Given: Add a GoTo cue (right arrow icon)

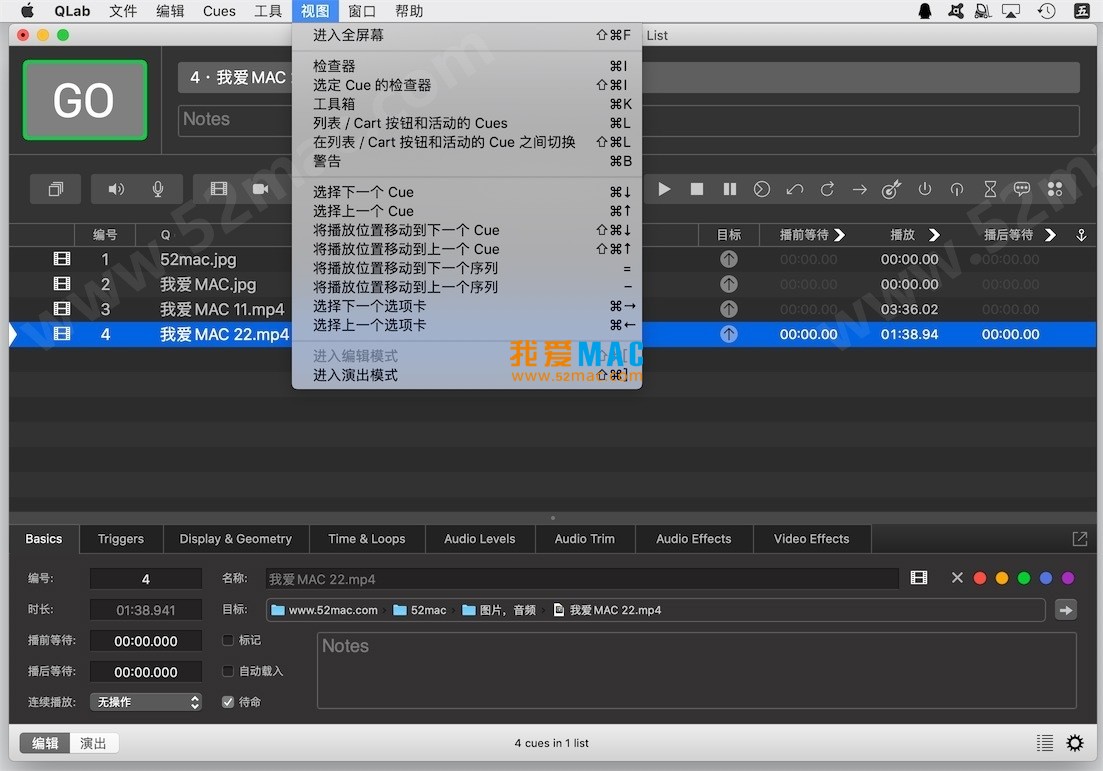Looking at the screenshot, I should coord(860,189).
